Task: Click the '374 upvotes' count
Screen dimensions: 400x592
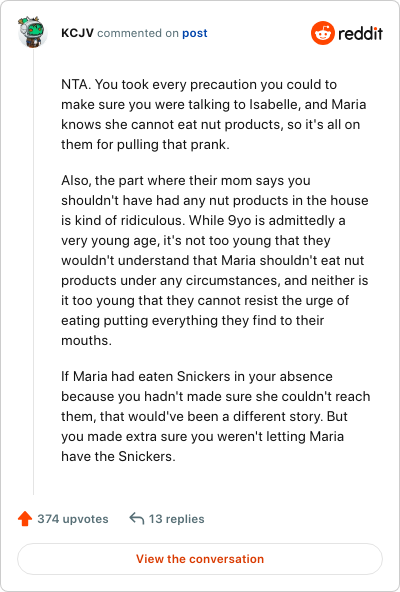Action: coord(73,519)
